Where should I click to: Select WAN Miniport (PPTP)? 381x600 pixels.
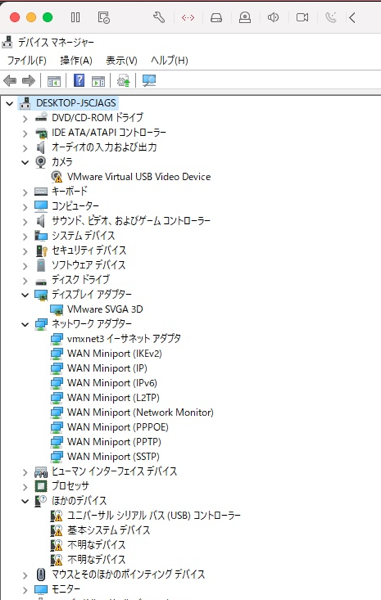[x=114, y=442]
